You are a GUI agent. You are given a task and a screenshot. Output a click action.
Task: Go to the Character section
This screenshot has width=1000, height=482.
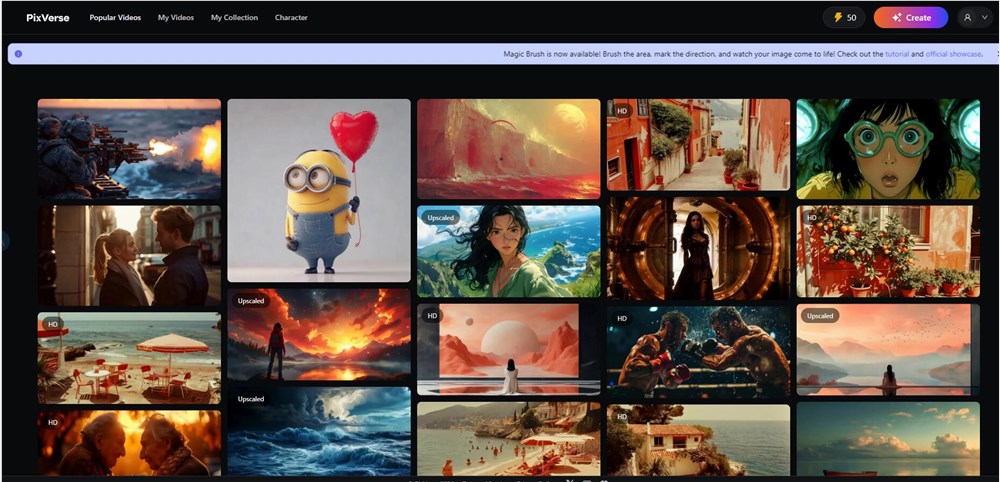point(291,17)
